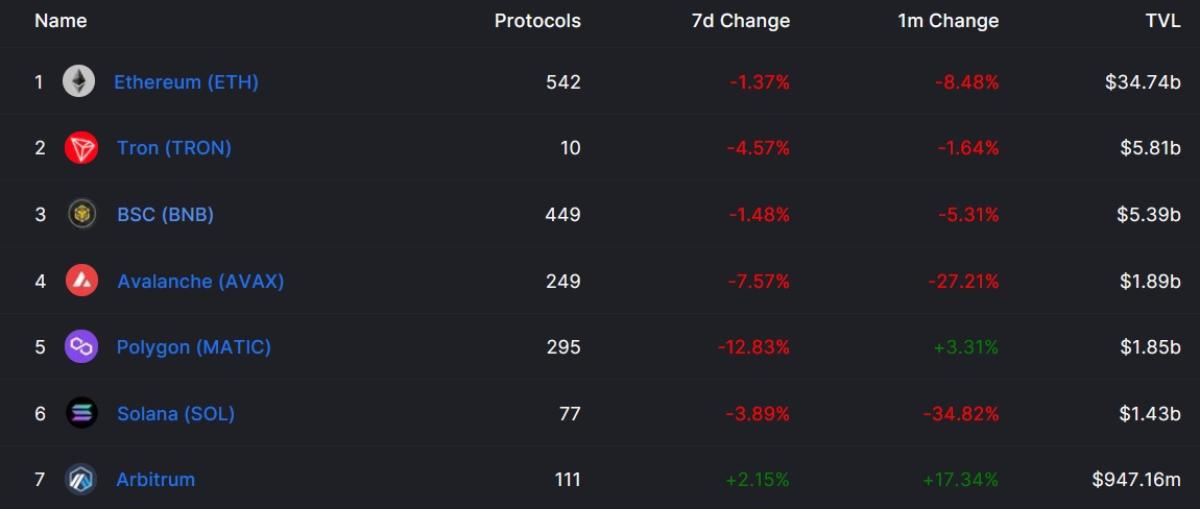Click the Avalanche red logo icon
1200x509 pixels.
(81, 281)
